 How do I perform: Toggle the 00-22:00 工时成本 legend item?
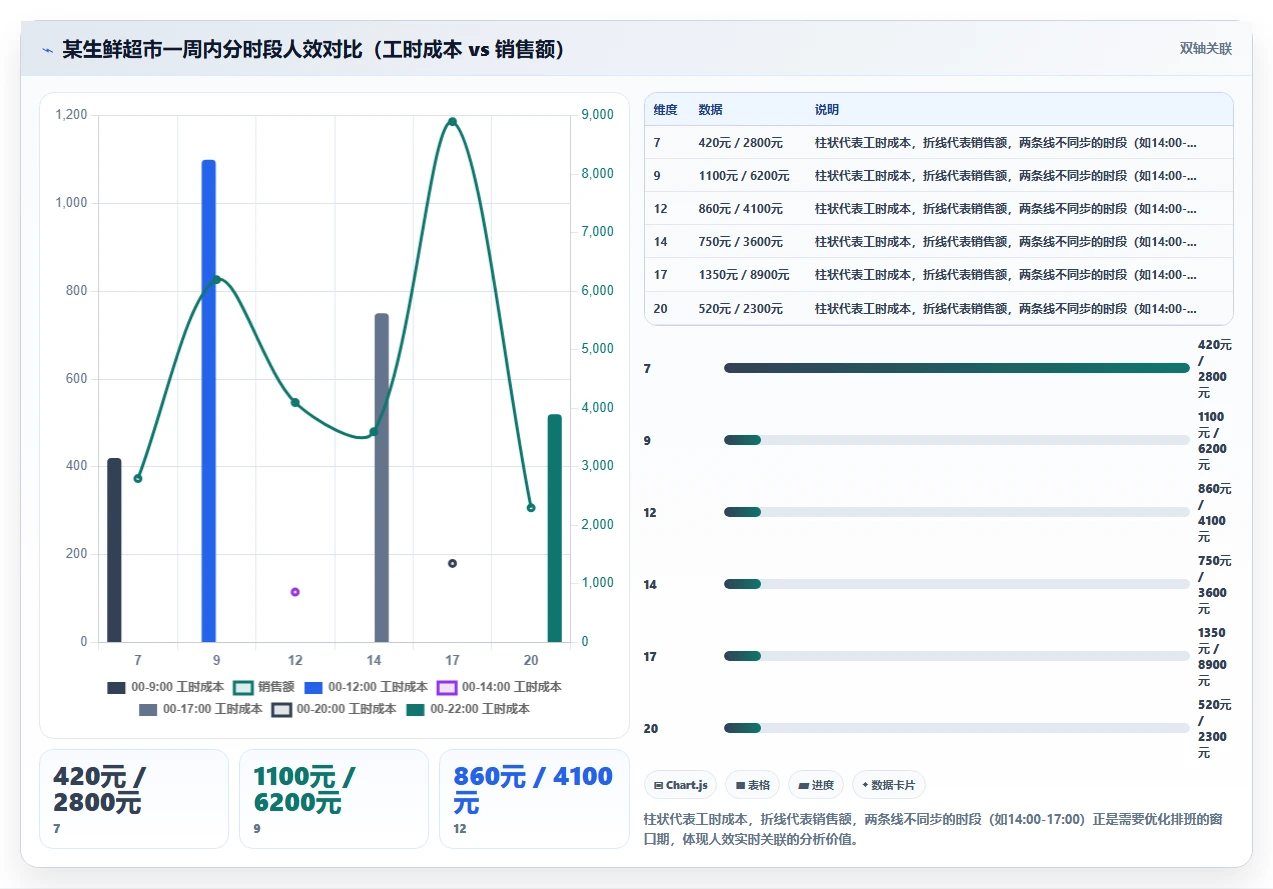coord(468,709)
